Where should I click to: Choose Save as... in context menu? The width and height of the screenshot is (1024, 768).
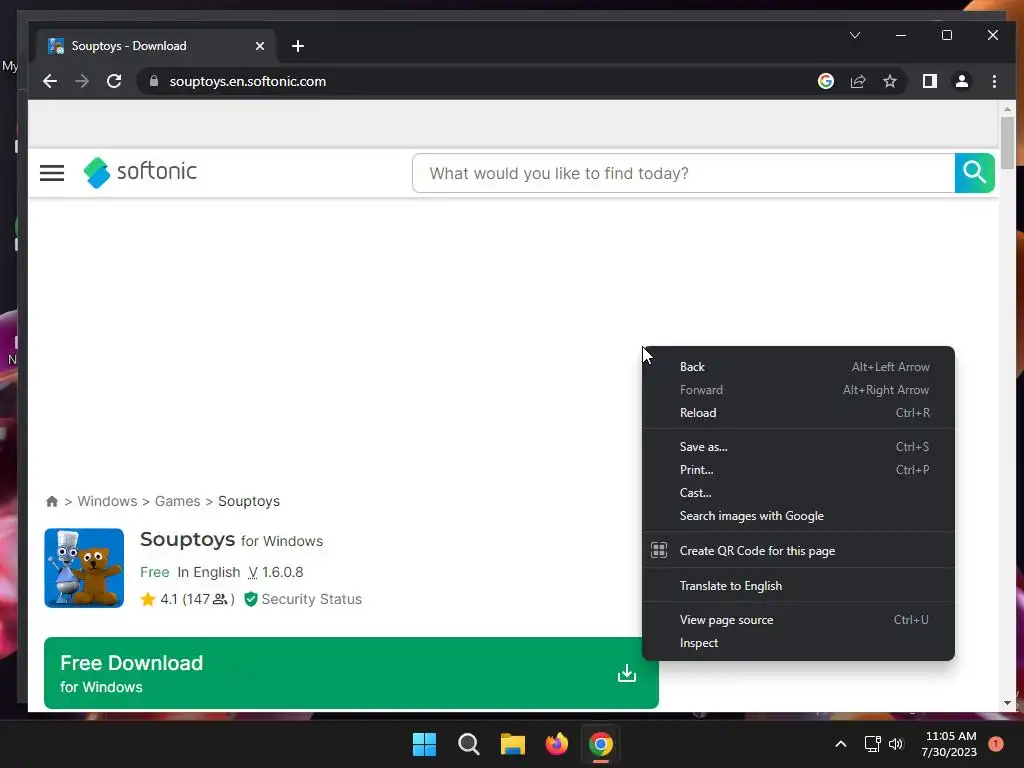pos(798,447)
